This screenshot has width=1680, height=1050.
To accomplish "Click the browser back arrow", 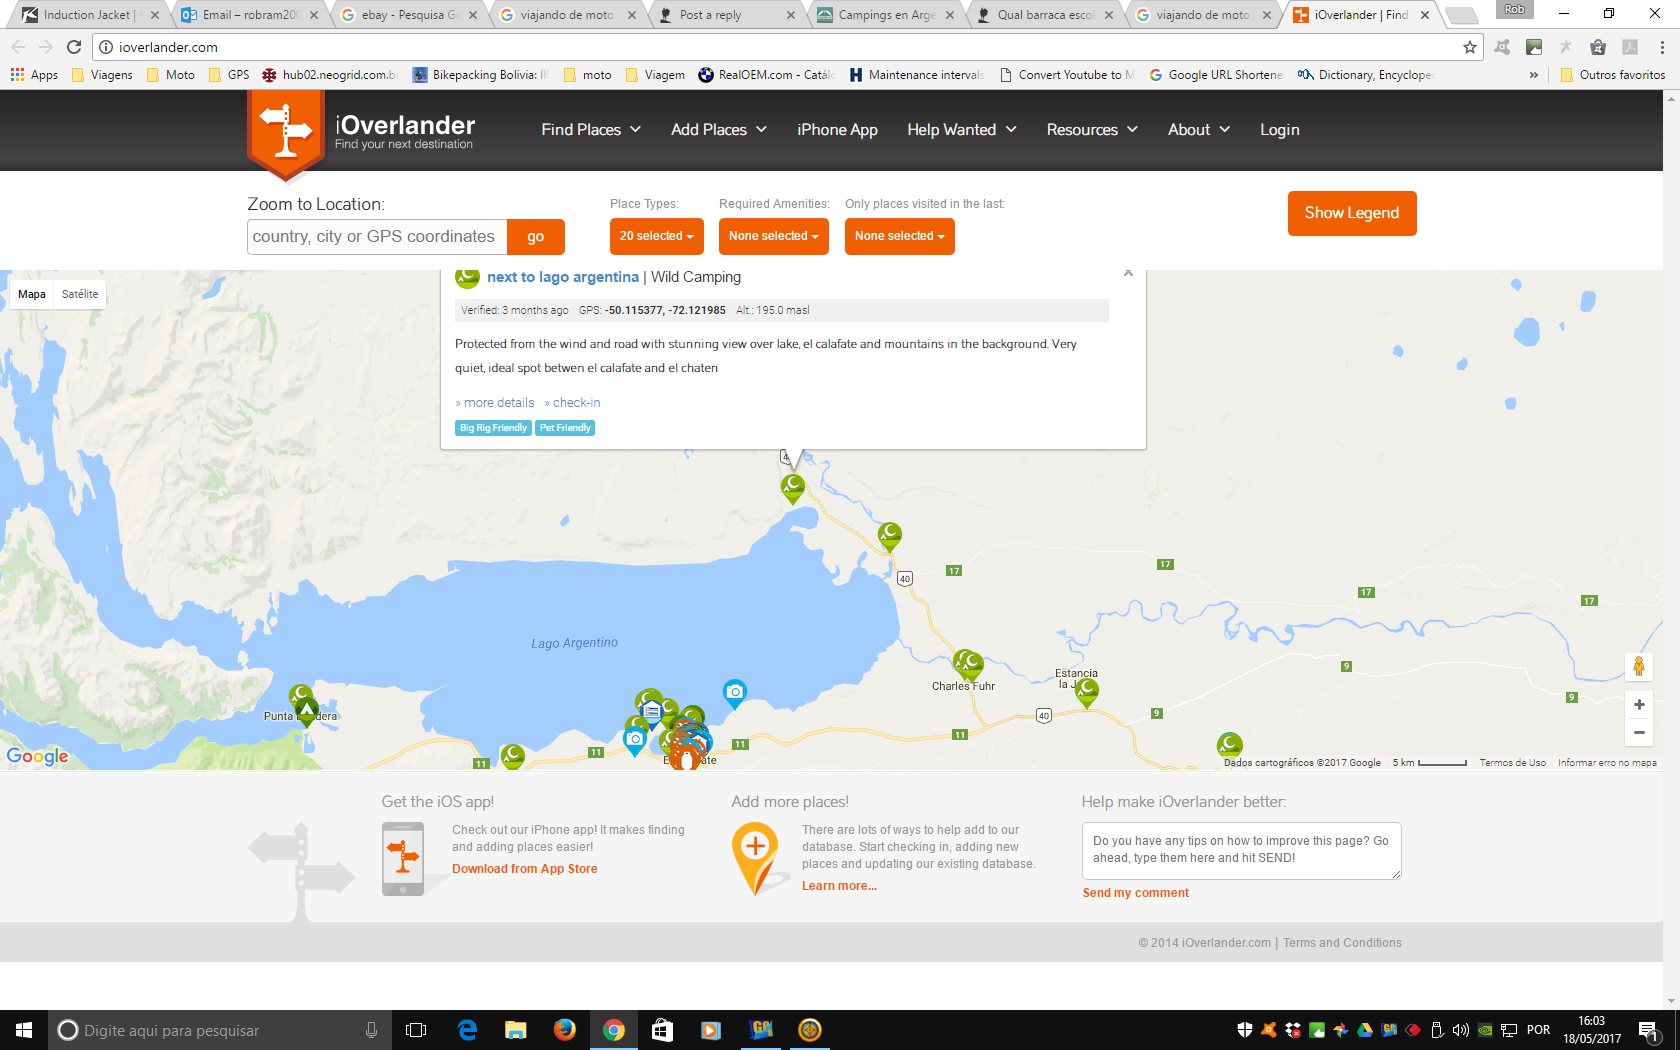I will [18, 47].
